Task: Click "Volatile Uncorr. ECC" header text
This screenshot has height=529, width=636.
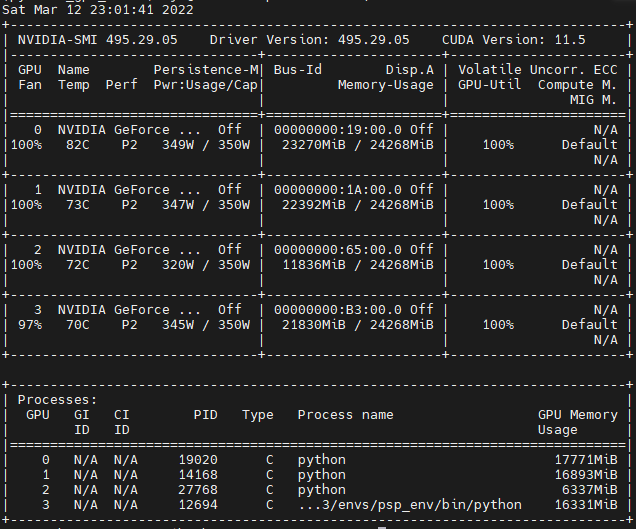Action: [x=538, y=70]
